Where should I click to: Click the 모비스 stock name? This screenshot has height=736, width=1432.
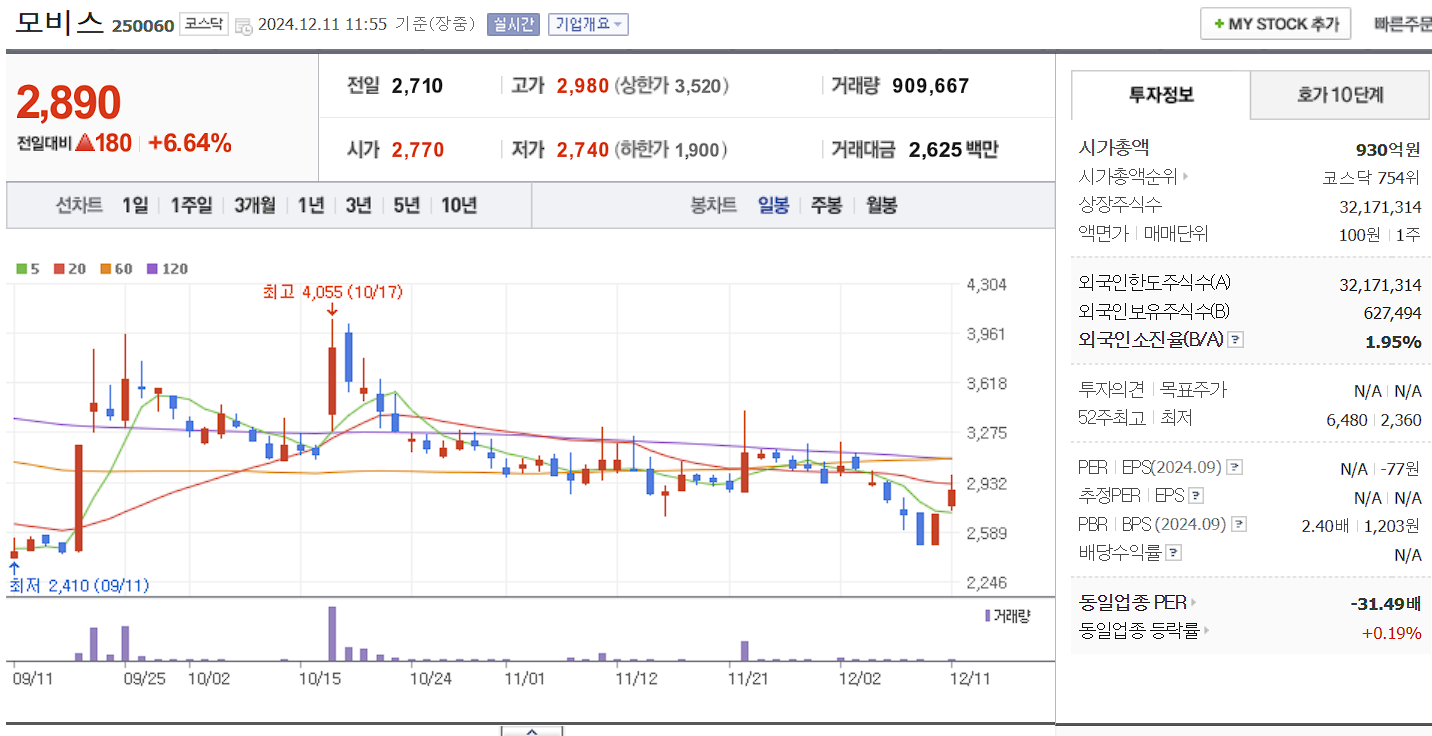[59, 22]
